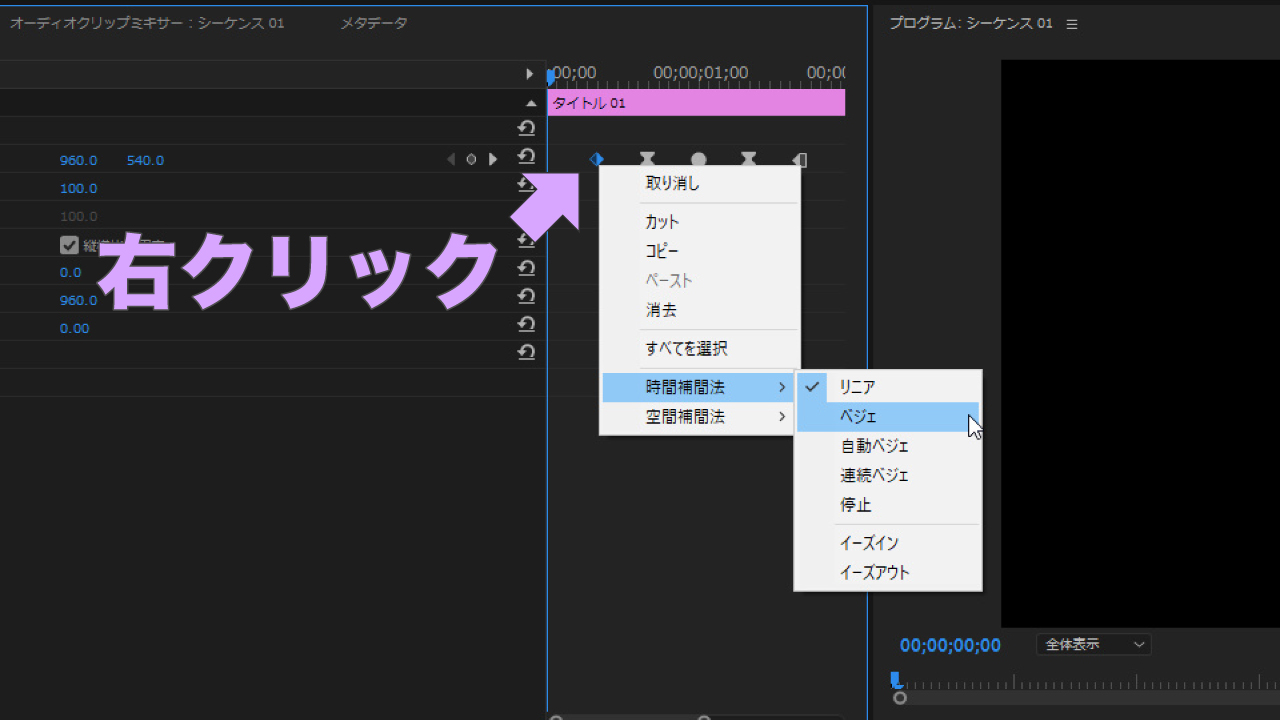
Task: Expand the 空間補間法 submenu
Action: pyautogui.click(x=699, y=417)
